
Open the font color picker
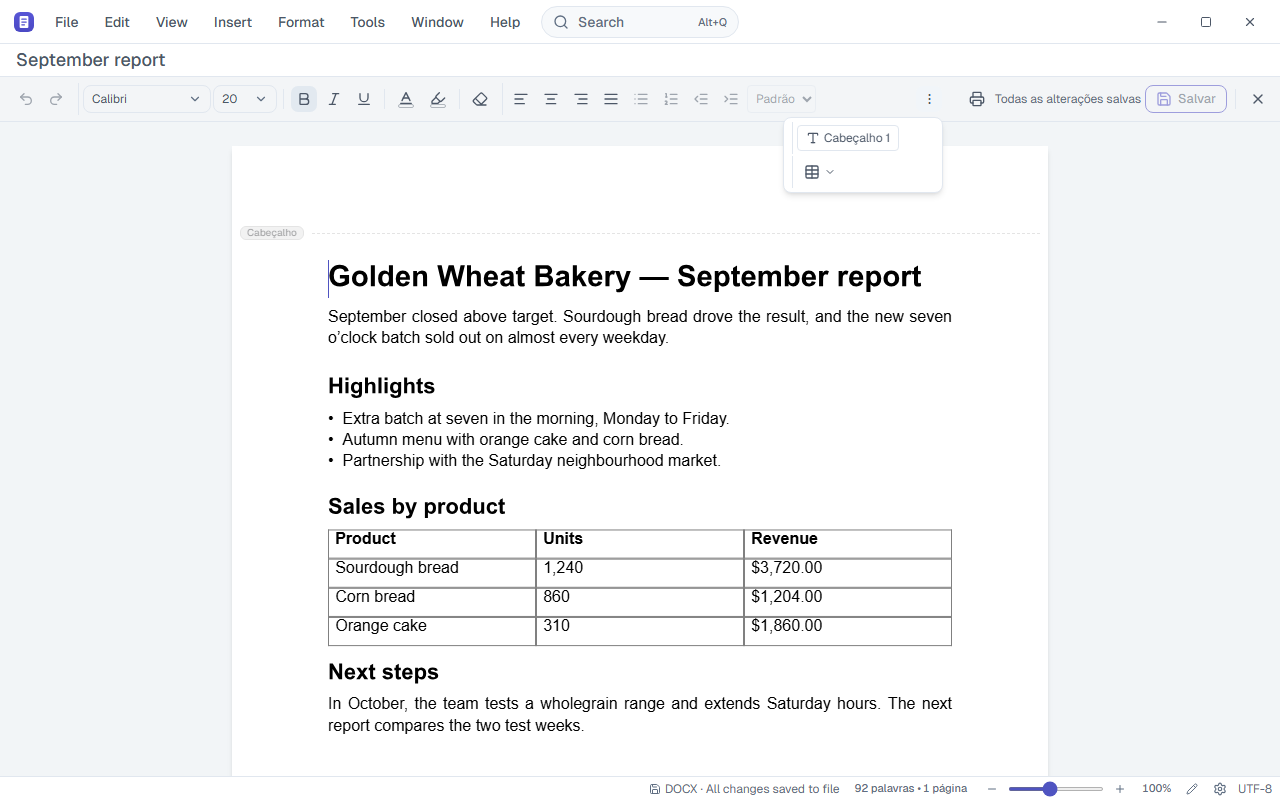(x=406, y=99)
